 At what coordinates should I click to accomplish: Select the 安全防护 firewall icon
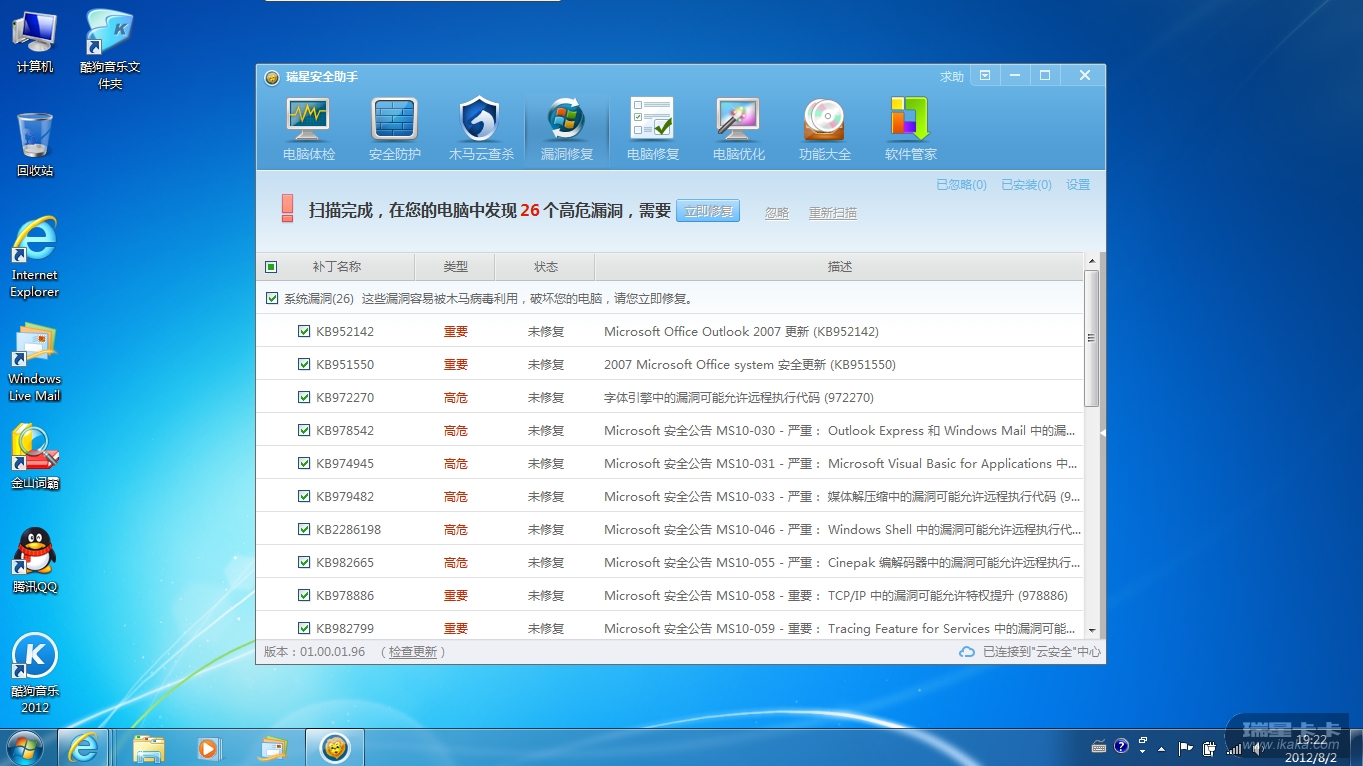point(394,128)
